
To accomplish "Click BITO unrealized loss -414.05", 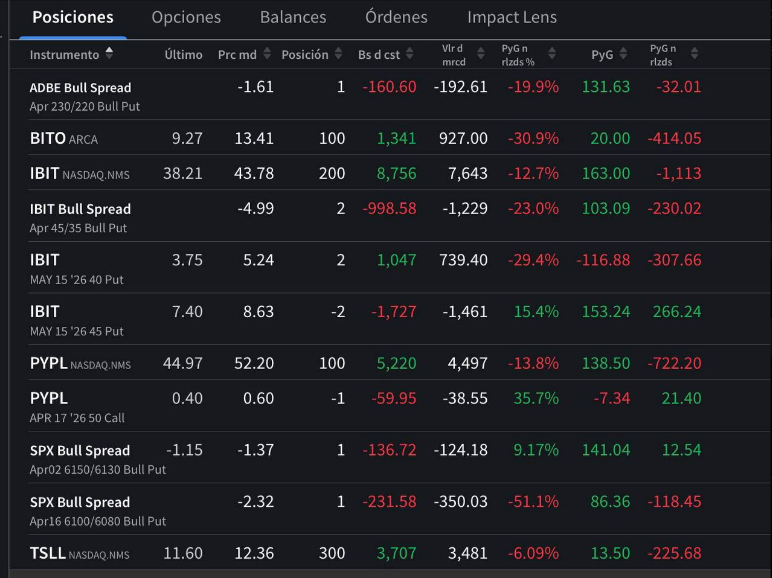I will click(x=675, y=138).
